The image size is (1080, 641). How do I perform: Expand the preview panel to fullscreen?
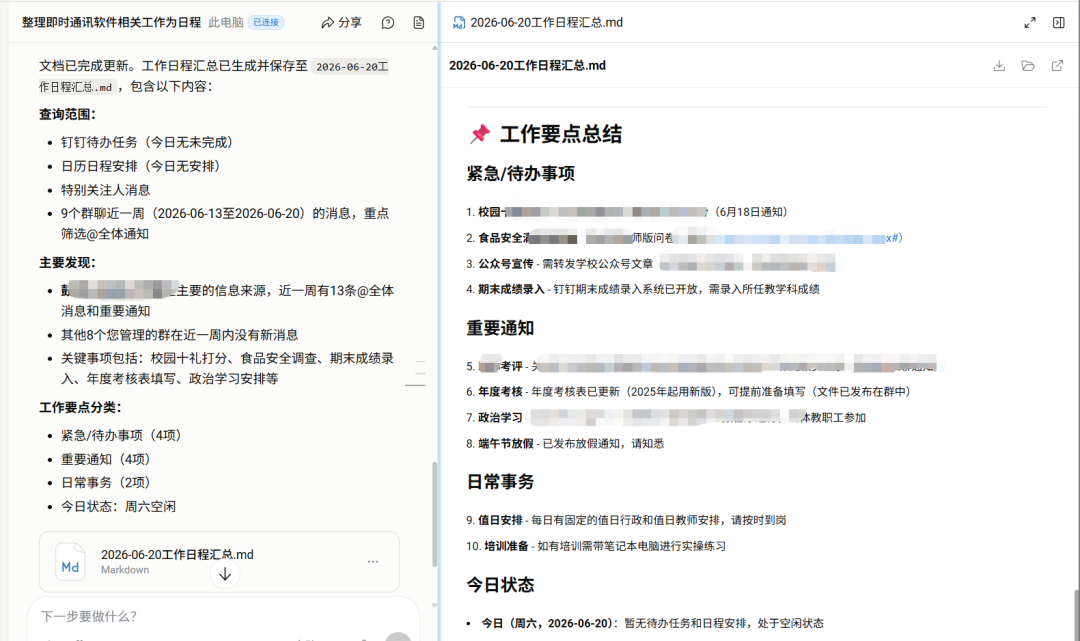tap(1030, 23)
